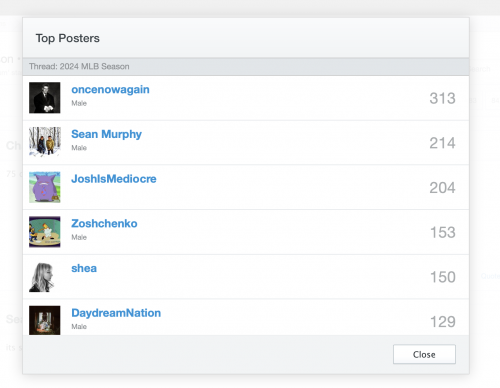Click Sean Murphy's snowy avatar image
This screenshot has height=388, width=500.
pos(45,142)
